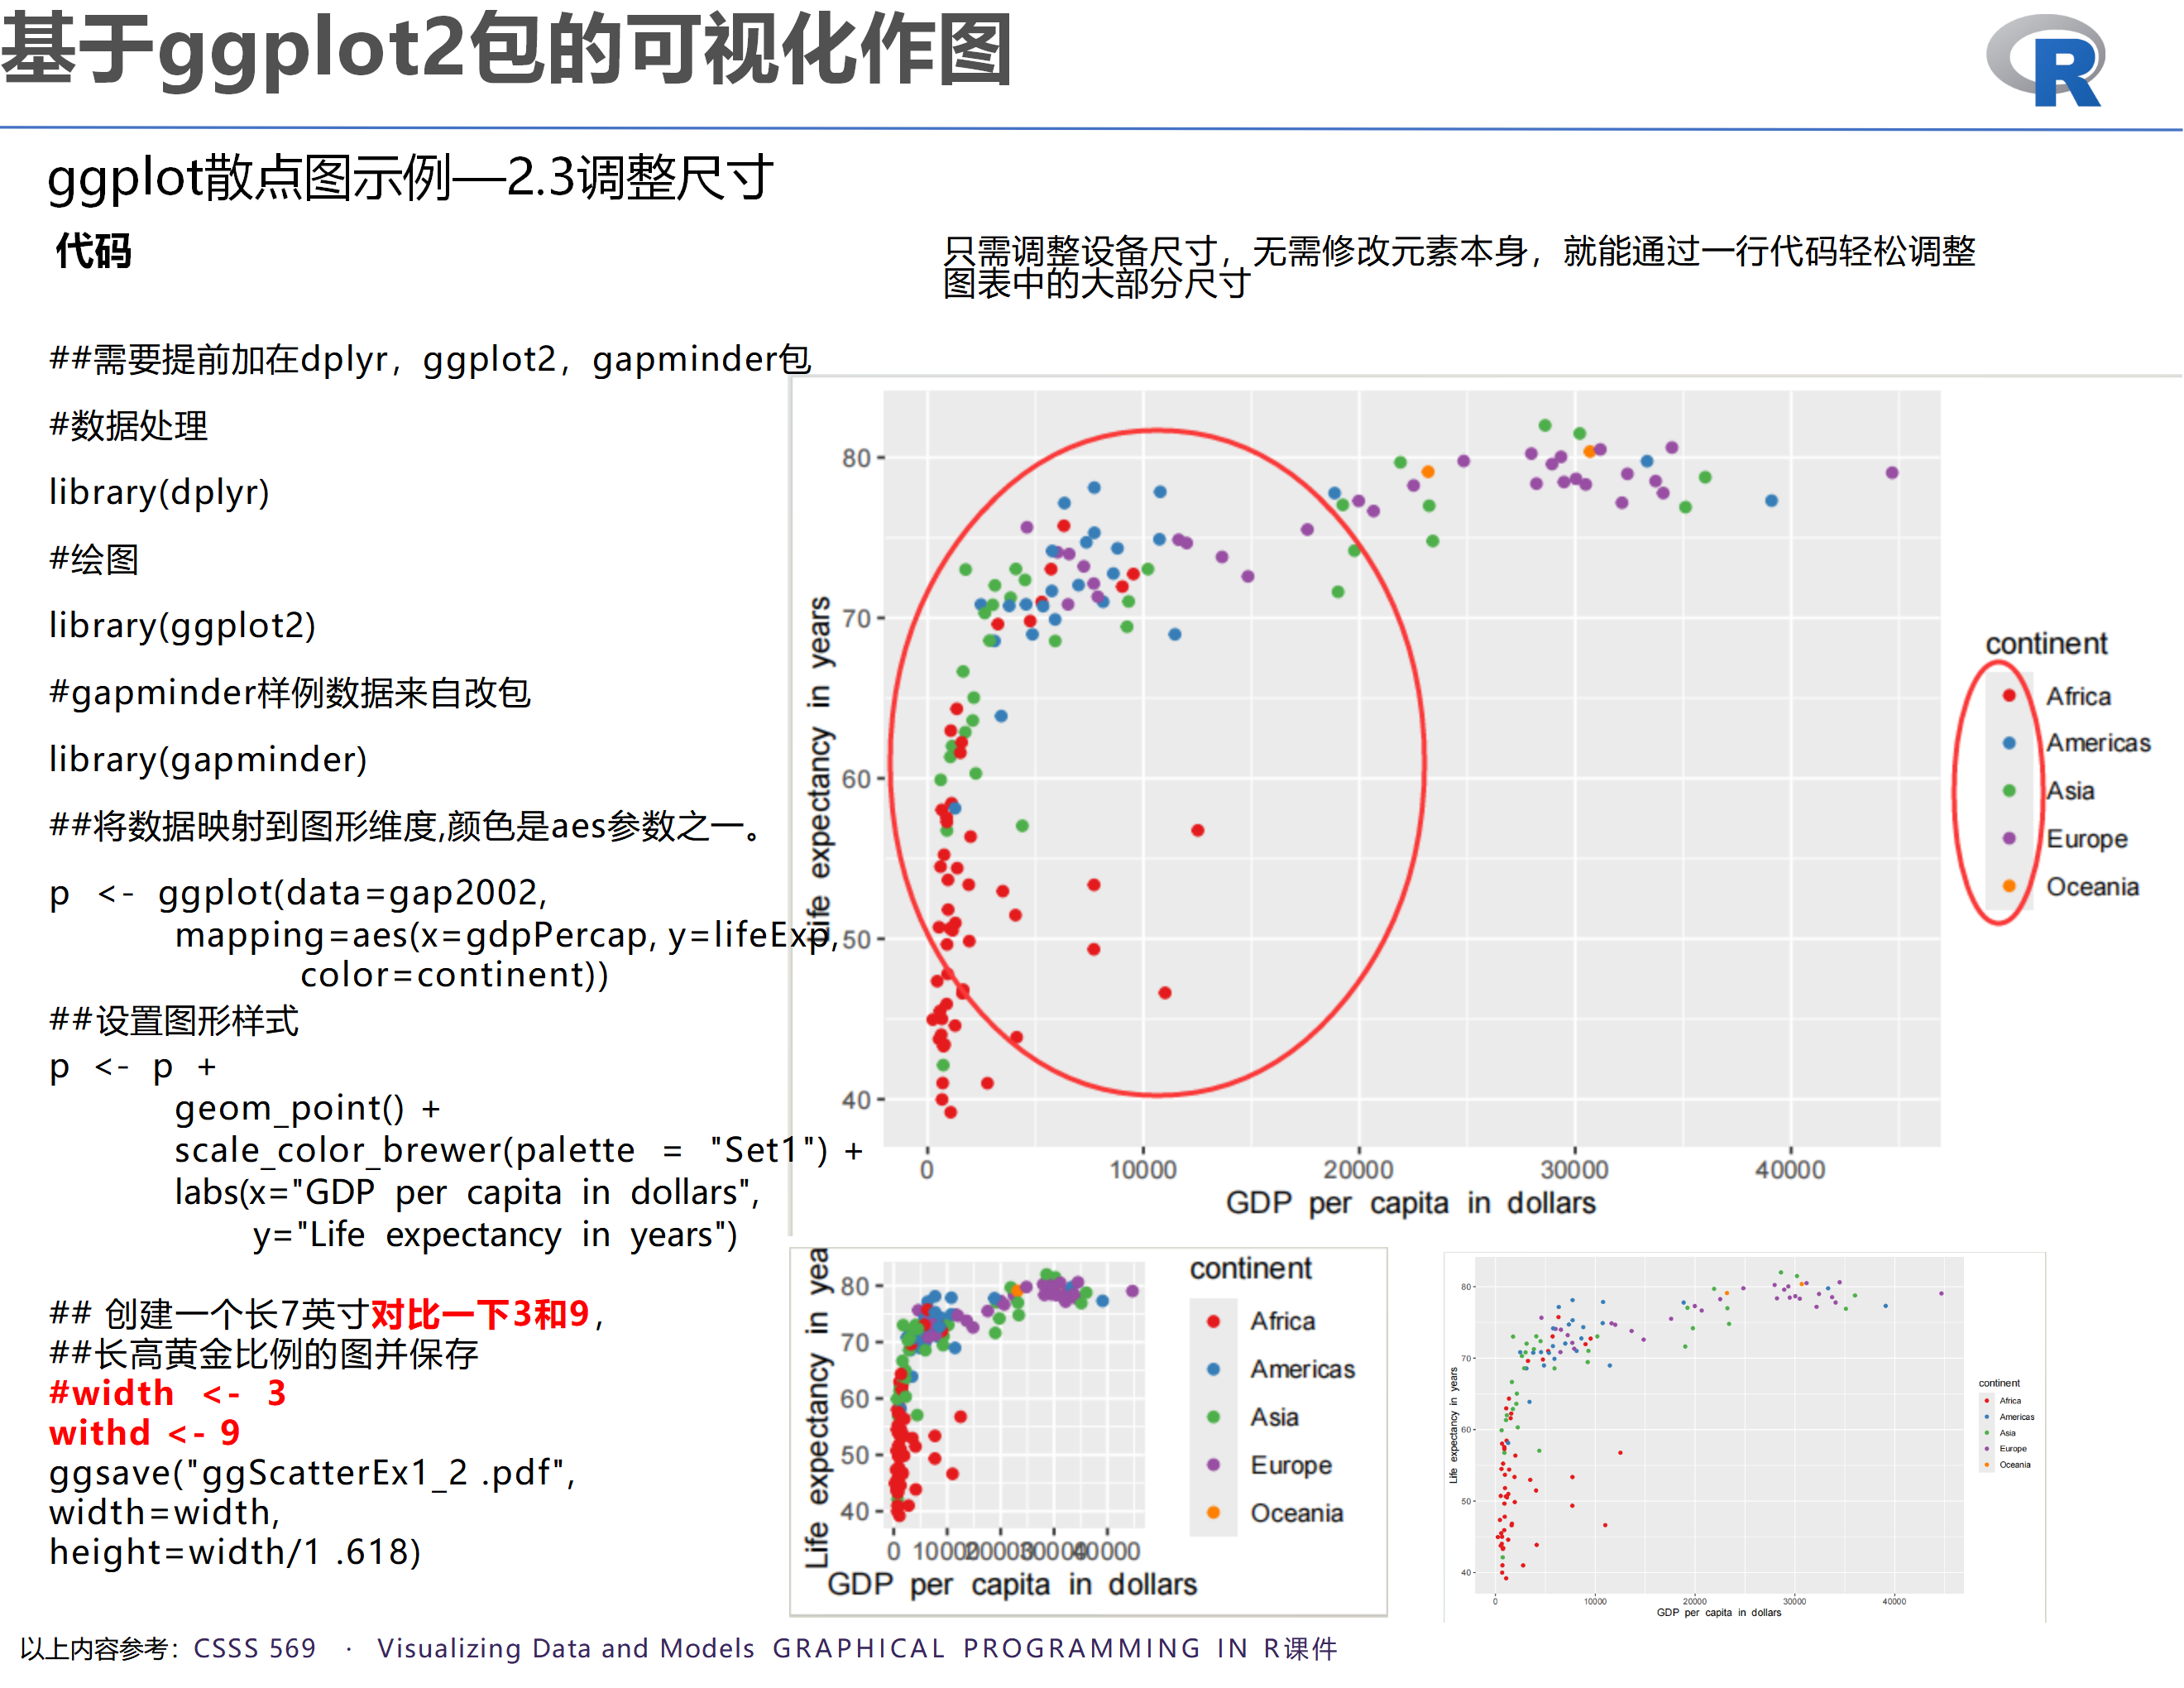
Task: Click the line height=width/1 .618)
Action: coord(235,1552)
